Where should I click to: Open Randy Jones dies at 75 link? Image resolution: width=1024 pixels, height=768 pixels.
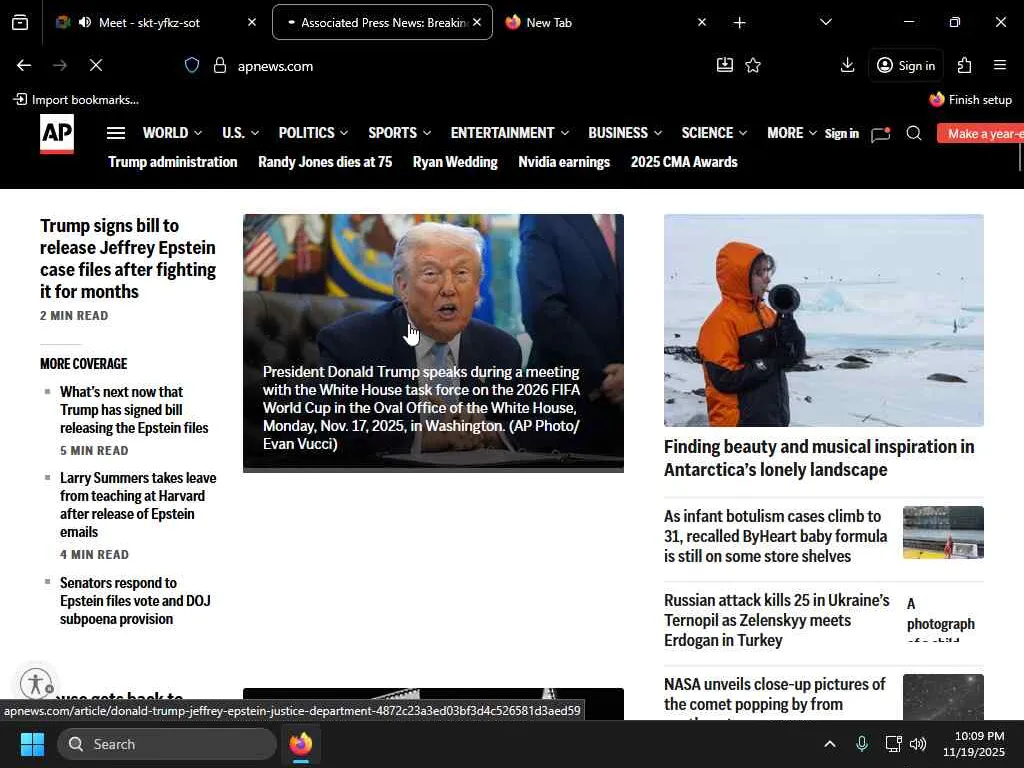[325, 162]
